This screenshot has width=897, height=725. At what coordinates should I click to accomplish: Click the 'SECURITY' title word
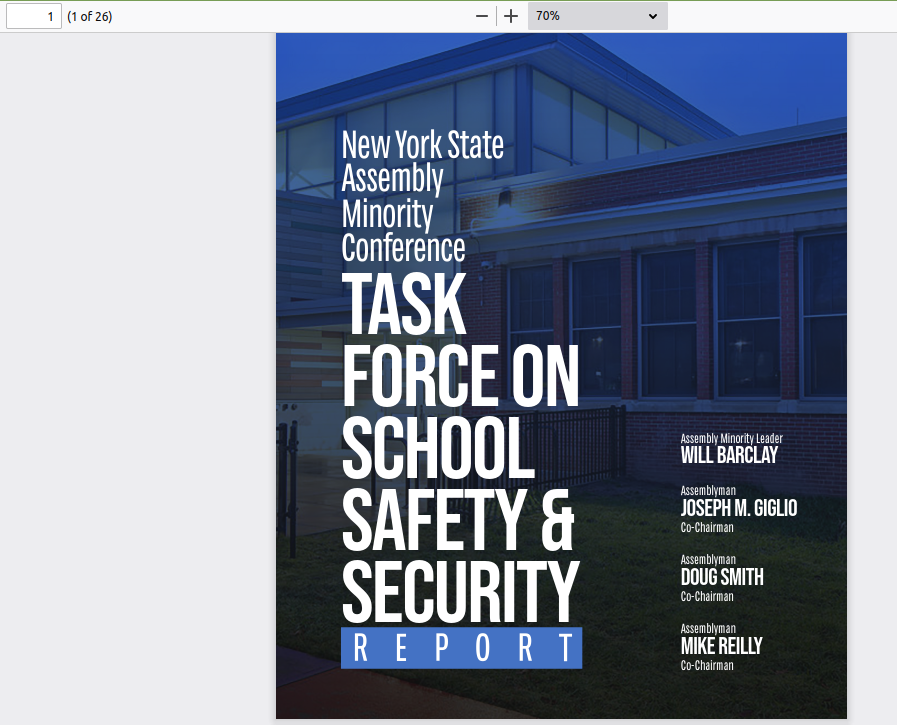pos(461,592)
